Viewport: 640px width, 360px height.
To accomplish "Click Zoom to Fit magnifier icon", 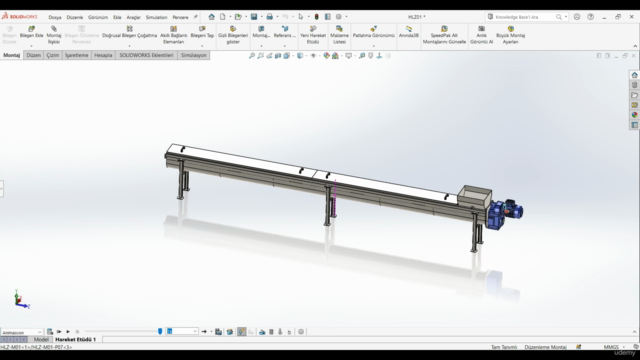I will coord(252,56).
